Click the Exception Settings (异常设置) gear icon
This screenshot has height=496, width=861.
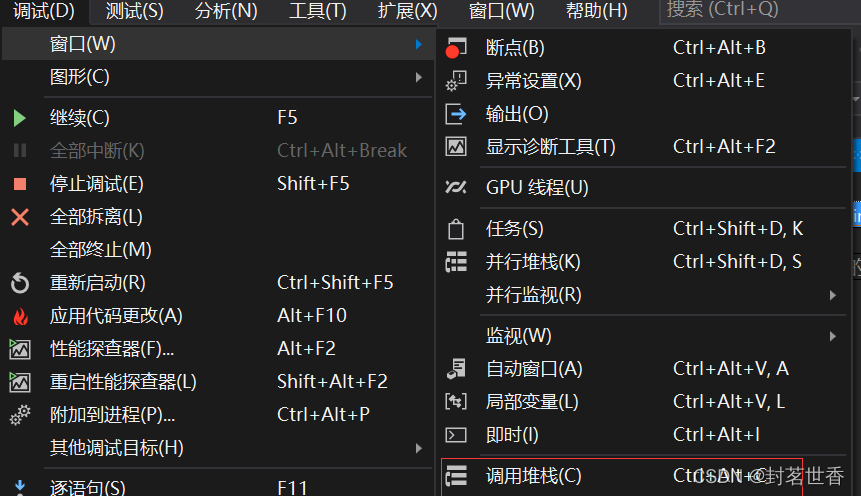point(456,81)
